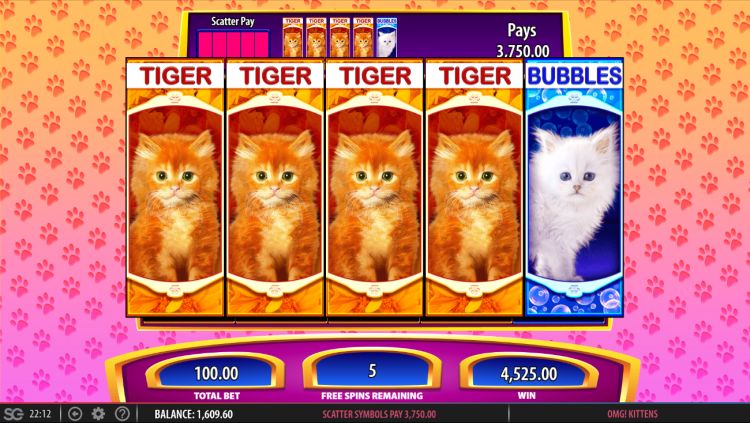This screenshot has height=423, width=750.
Task: Select the first Tiger thumbnail in pays bar
Action: (x=292, y=37)
